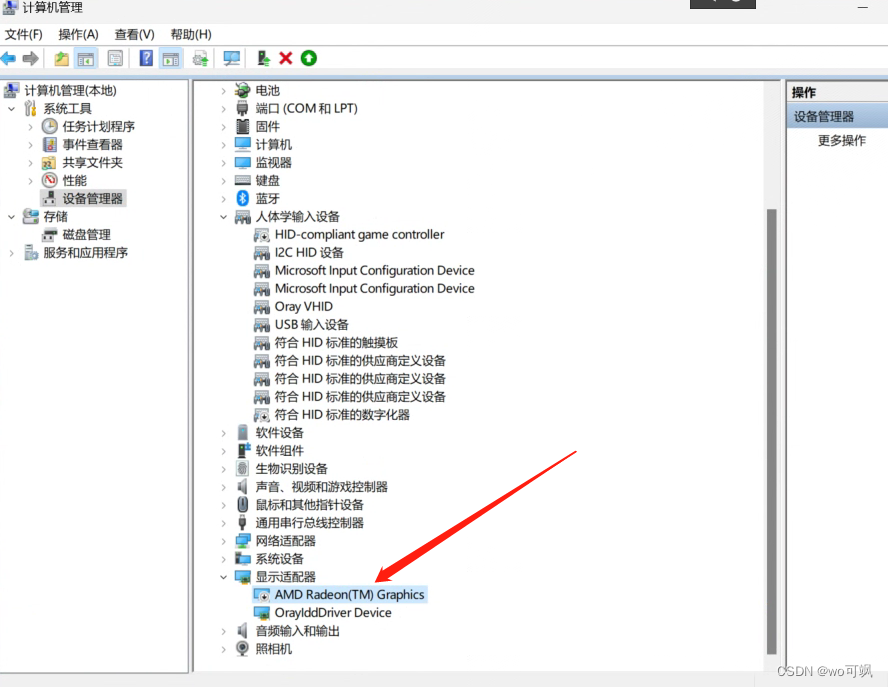This screenshot has height=687, width=888.
Task: Expand the 监视器 category
Action: pos(224,163)
